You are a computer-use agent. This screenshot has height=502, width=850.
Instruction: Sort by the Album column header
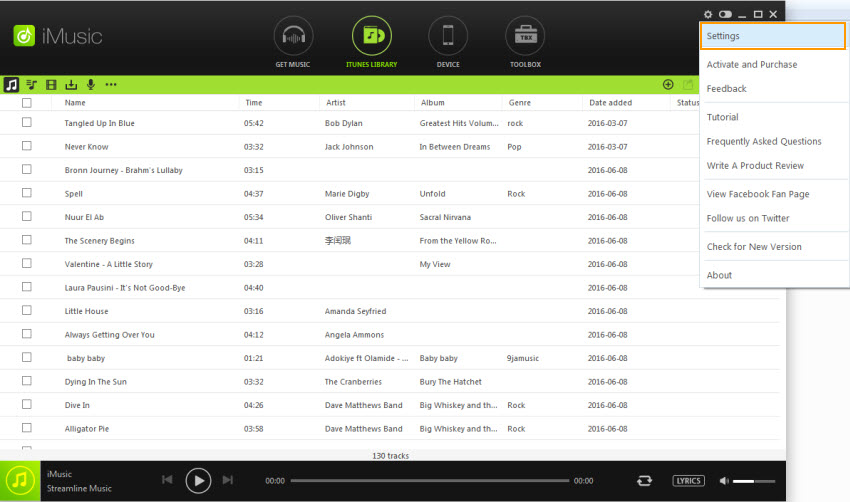(x=433, y=102)
